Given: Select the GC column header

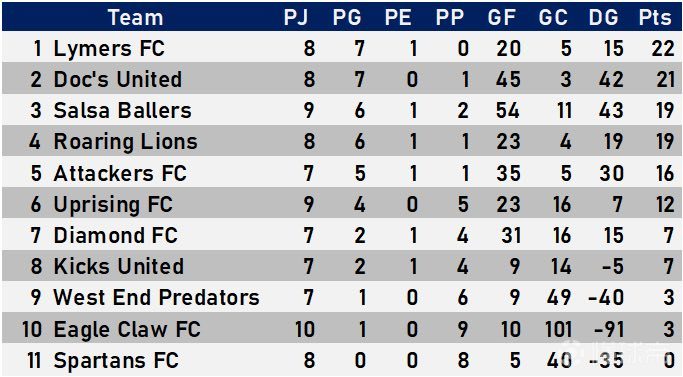Looking at the screenshot, I should pyautogui.click(x=553, y=18).
